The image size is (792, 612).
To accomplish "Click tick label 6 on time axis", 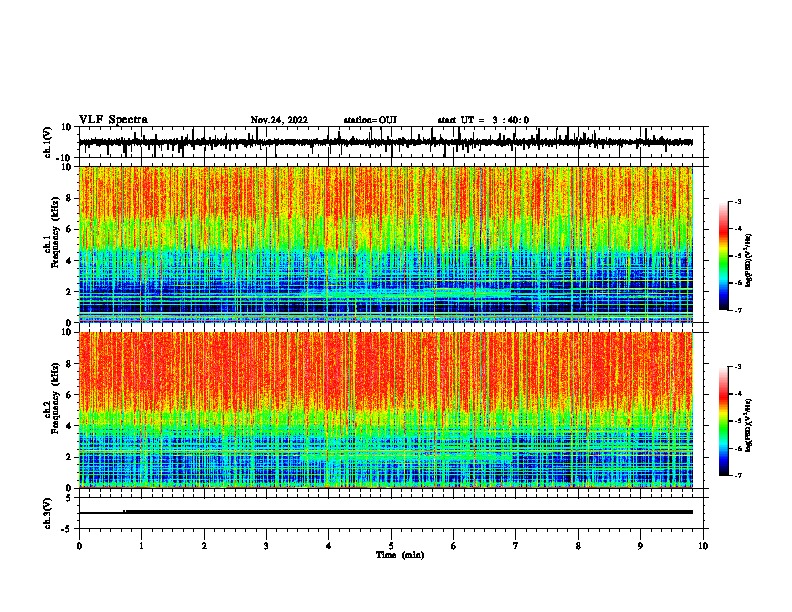I will [454, 545].
